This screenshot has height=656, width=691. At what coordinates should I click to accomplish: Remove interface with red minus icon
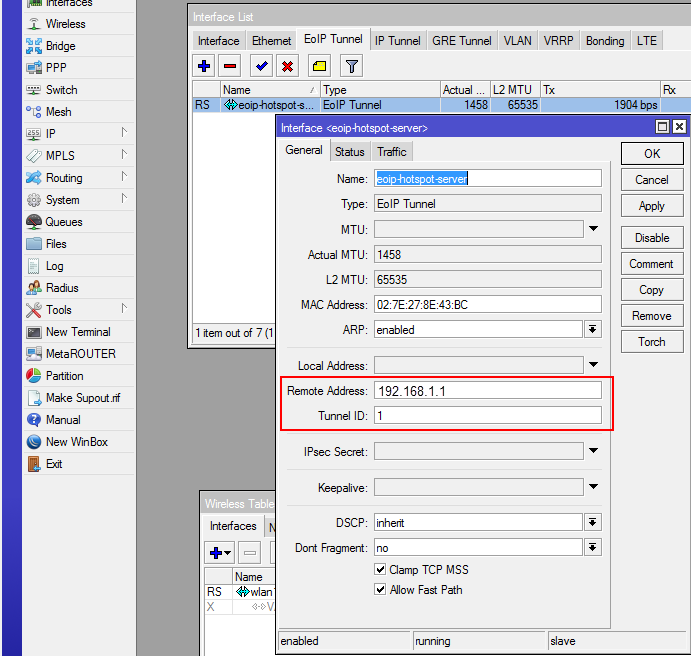click(x=230, y=66)
